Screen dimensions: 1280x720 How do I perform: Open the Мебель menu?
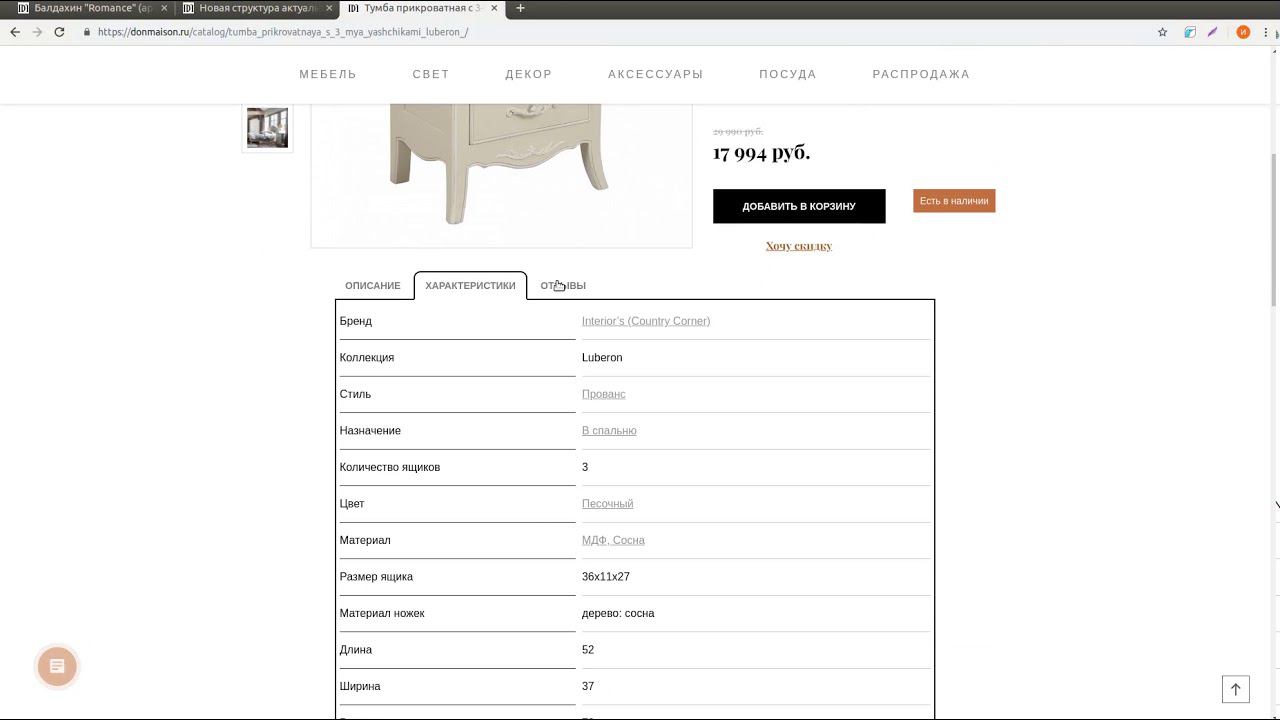pos(328,74)
